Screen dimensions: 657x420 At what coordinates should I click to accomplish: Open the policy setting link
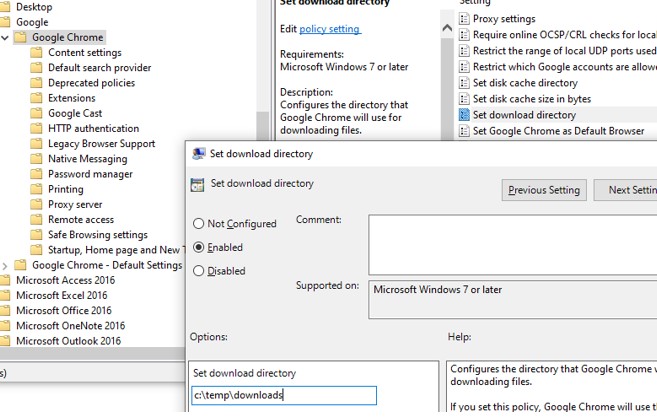coord(330,30)
